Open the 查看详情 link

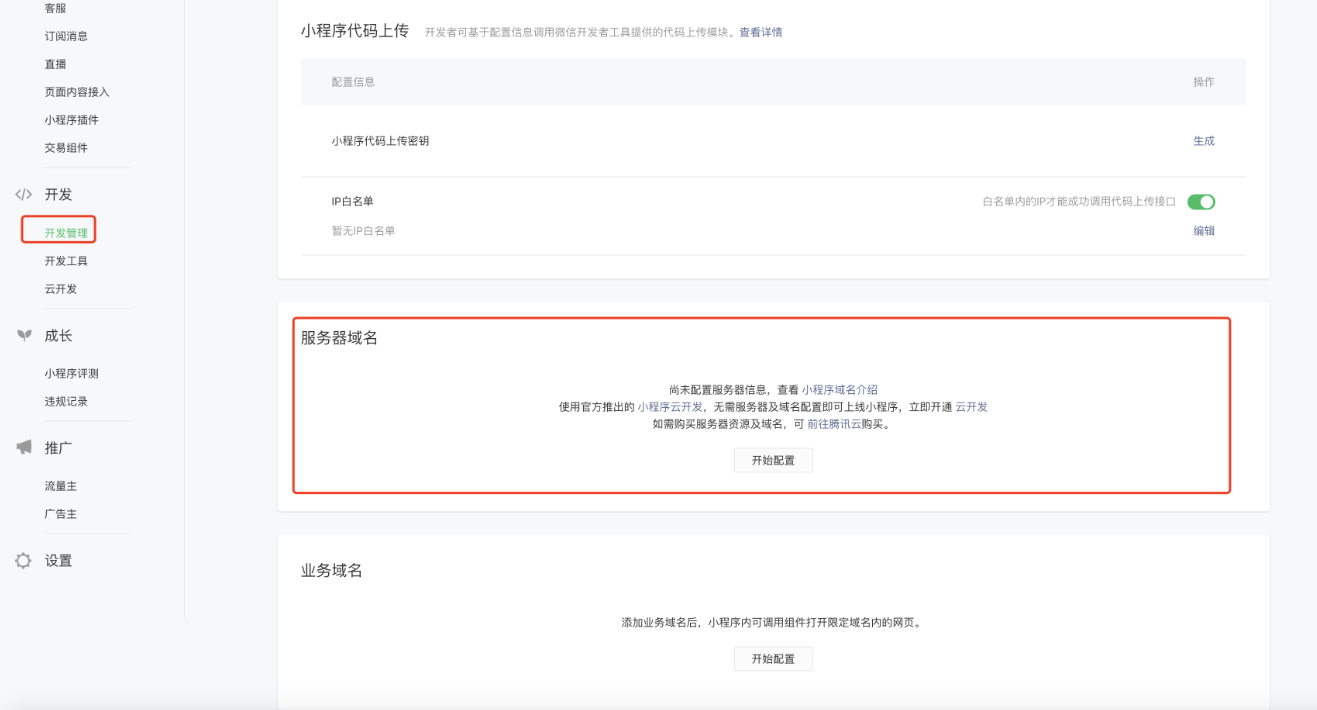coord(760,32)
